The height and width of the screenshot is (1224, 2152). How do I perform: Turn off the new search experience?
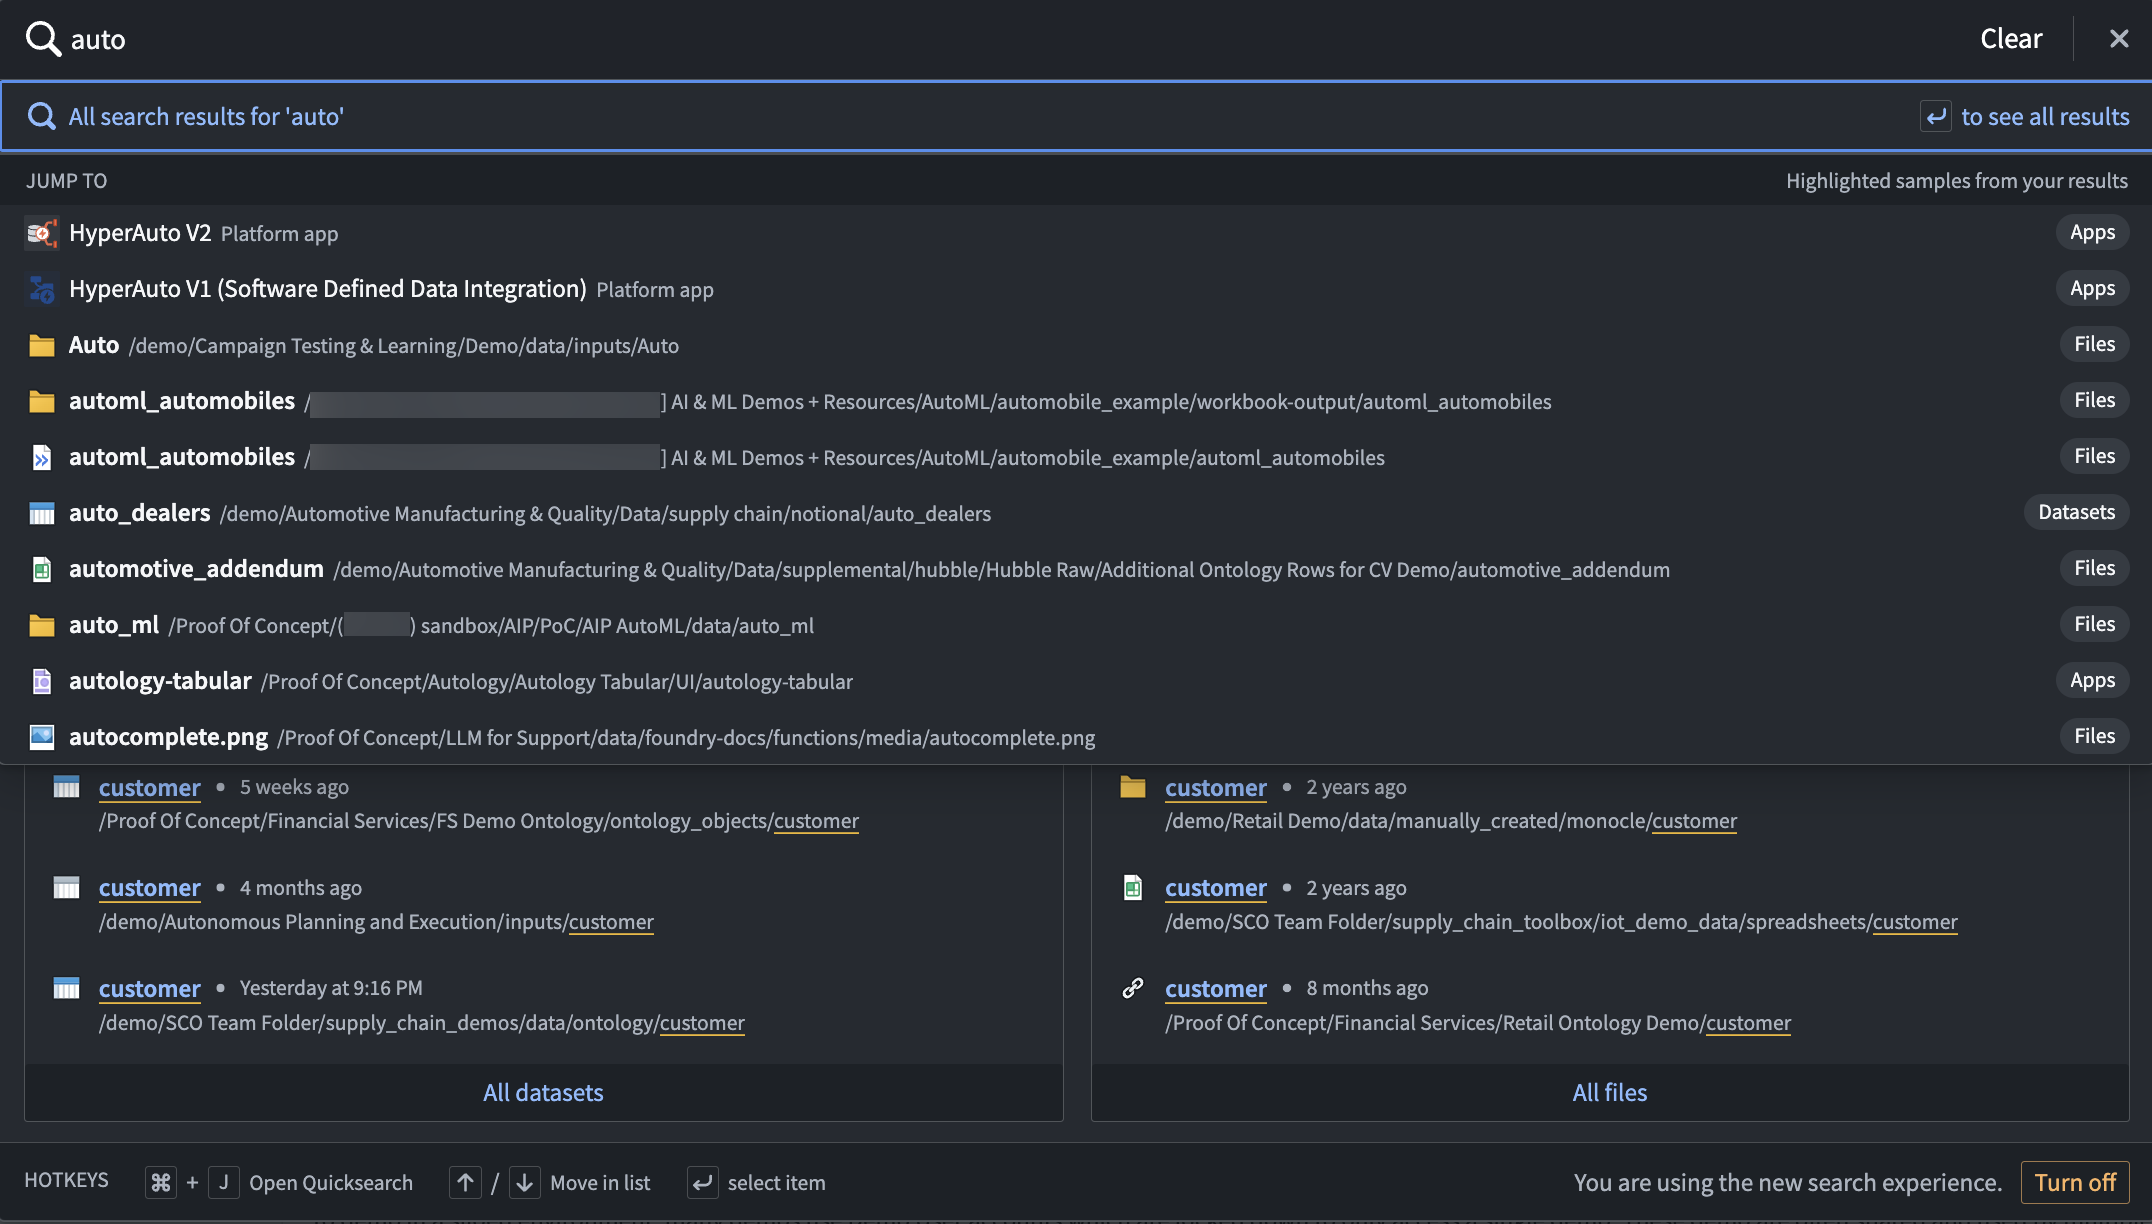click(x=2075, y=1182)
